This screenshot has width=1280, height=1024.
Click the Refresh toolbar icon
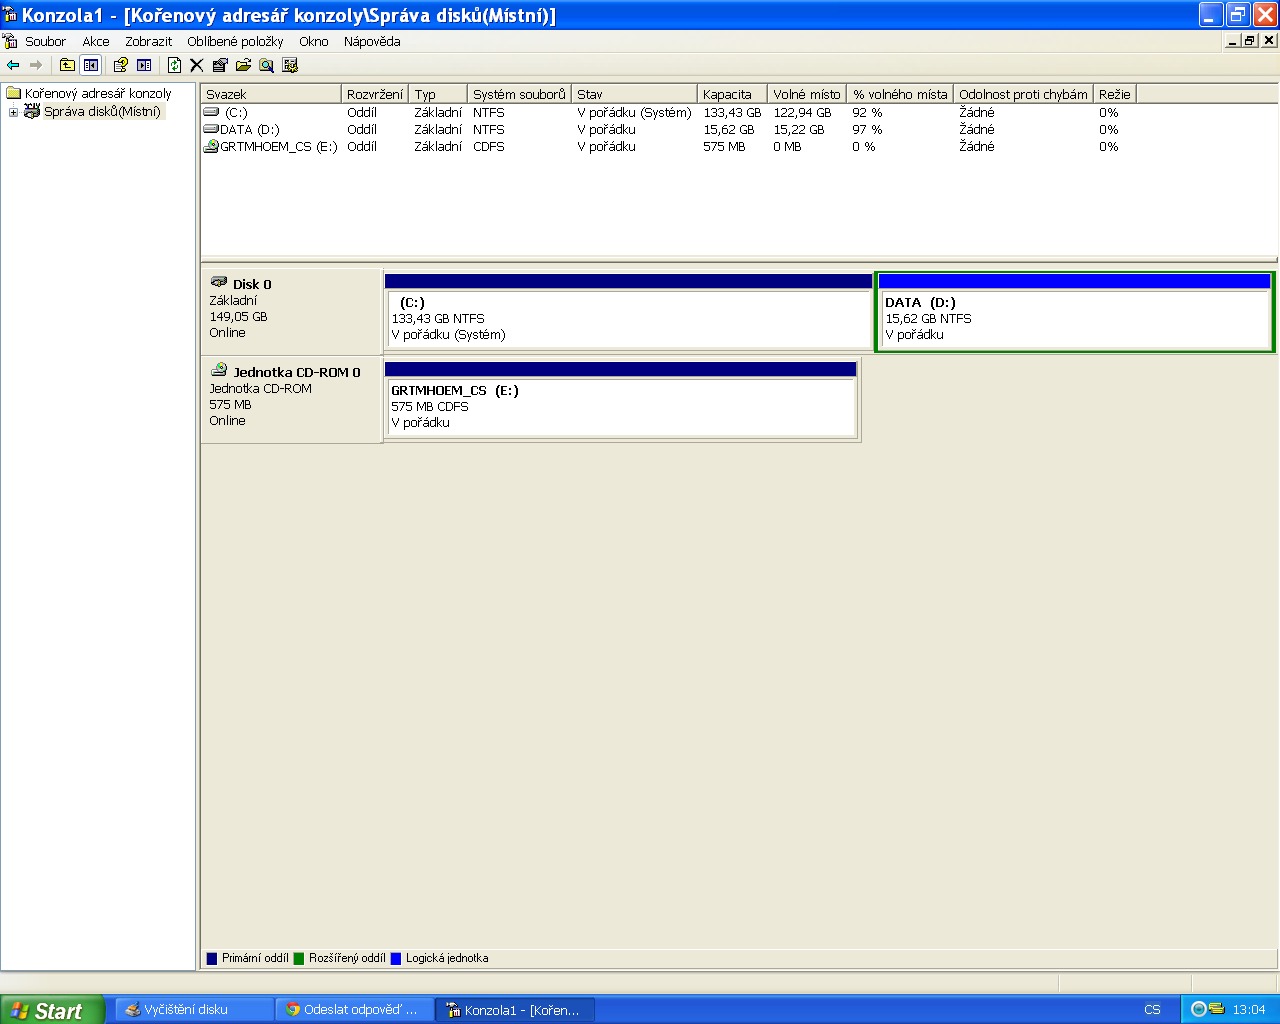point(175,65)
